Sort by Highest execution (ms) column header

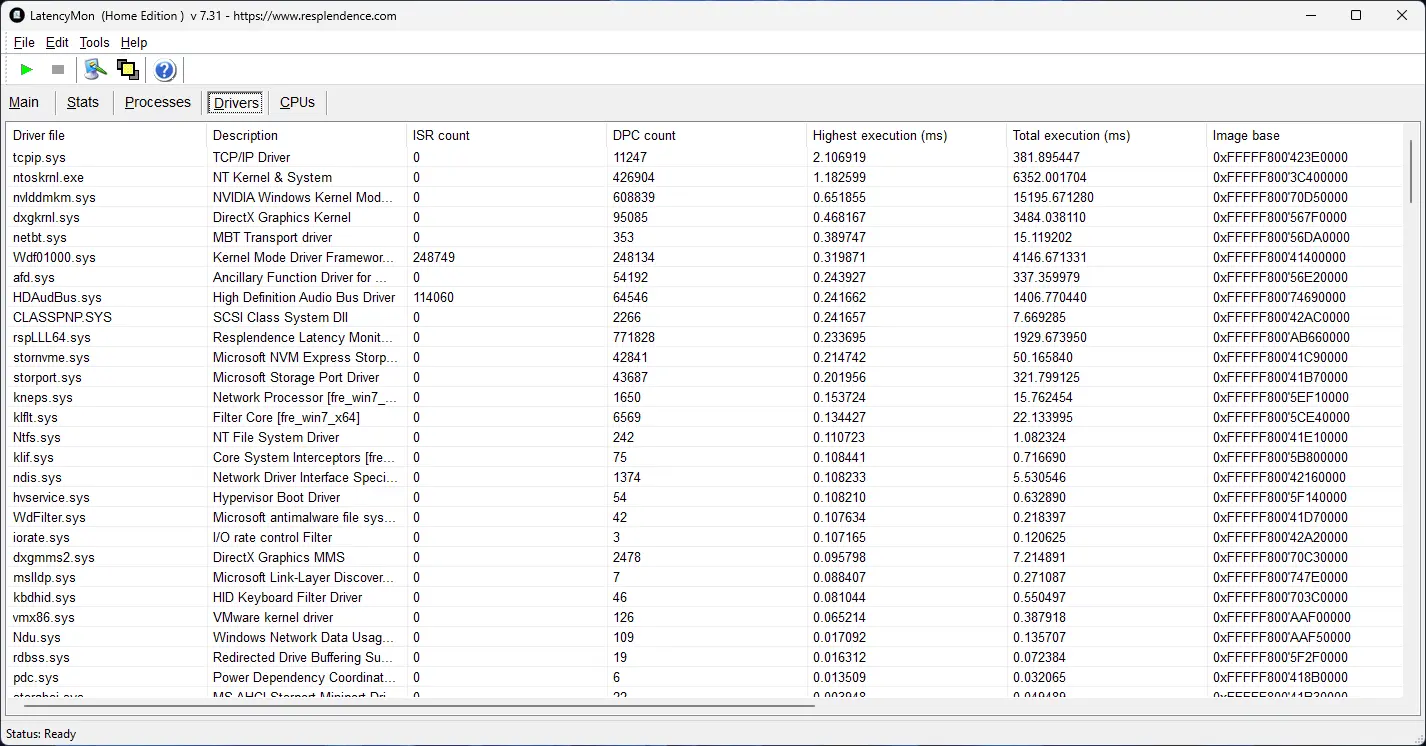tap(907, 135)
